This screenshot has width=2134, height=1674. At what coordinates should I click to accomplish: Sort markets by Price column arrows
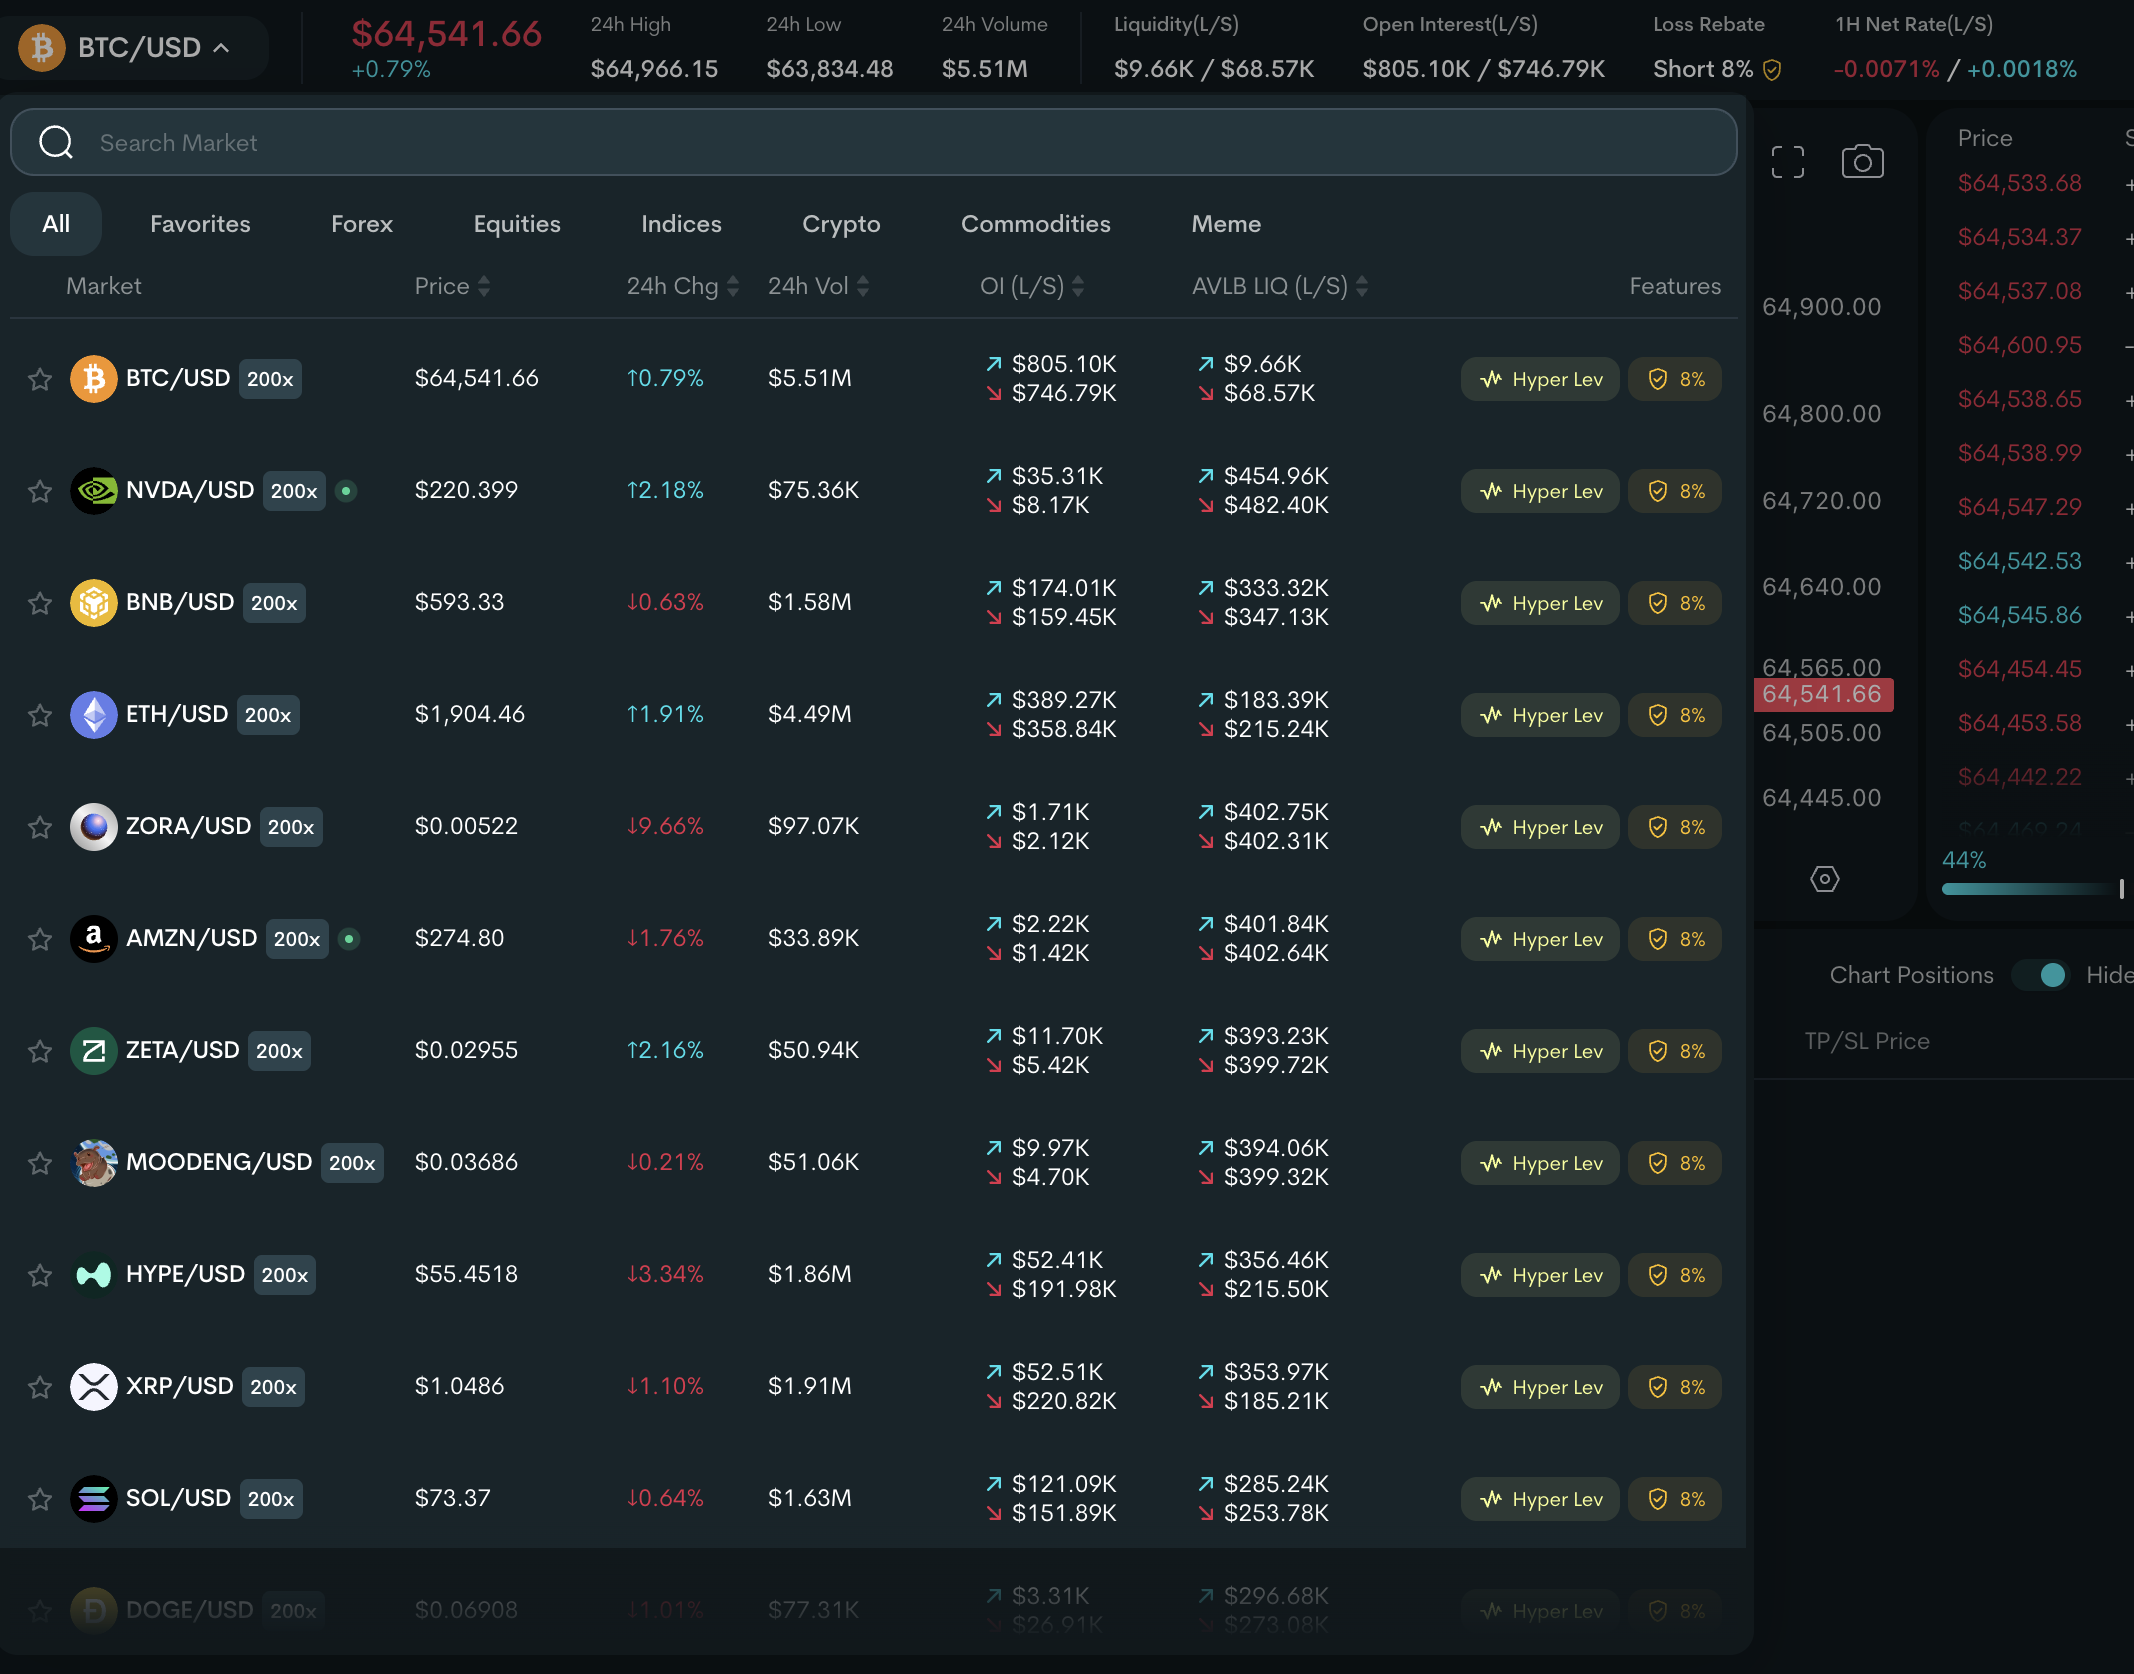pos(484,286)
